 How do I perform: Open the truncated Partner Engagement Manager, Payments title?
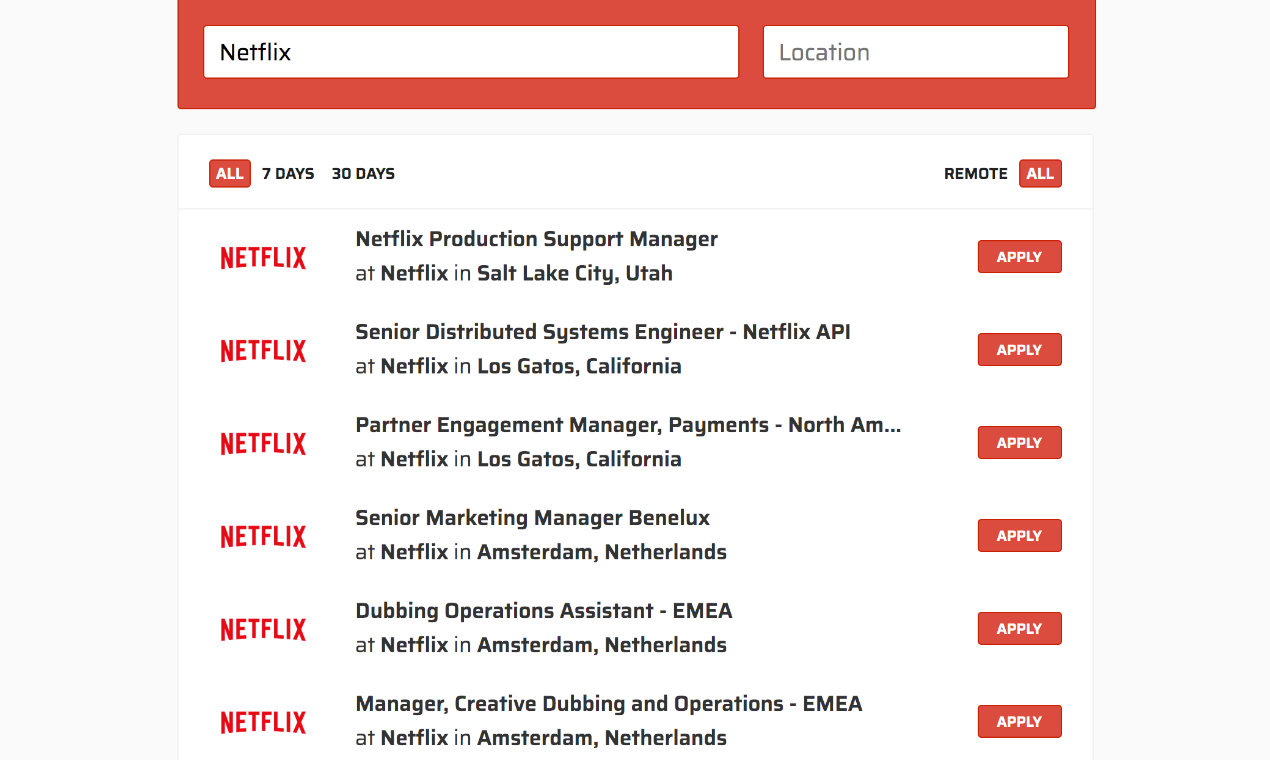point(628,425)
